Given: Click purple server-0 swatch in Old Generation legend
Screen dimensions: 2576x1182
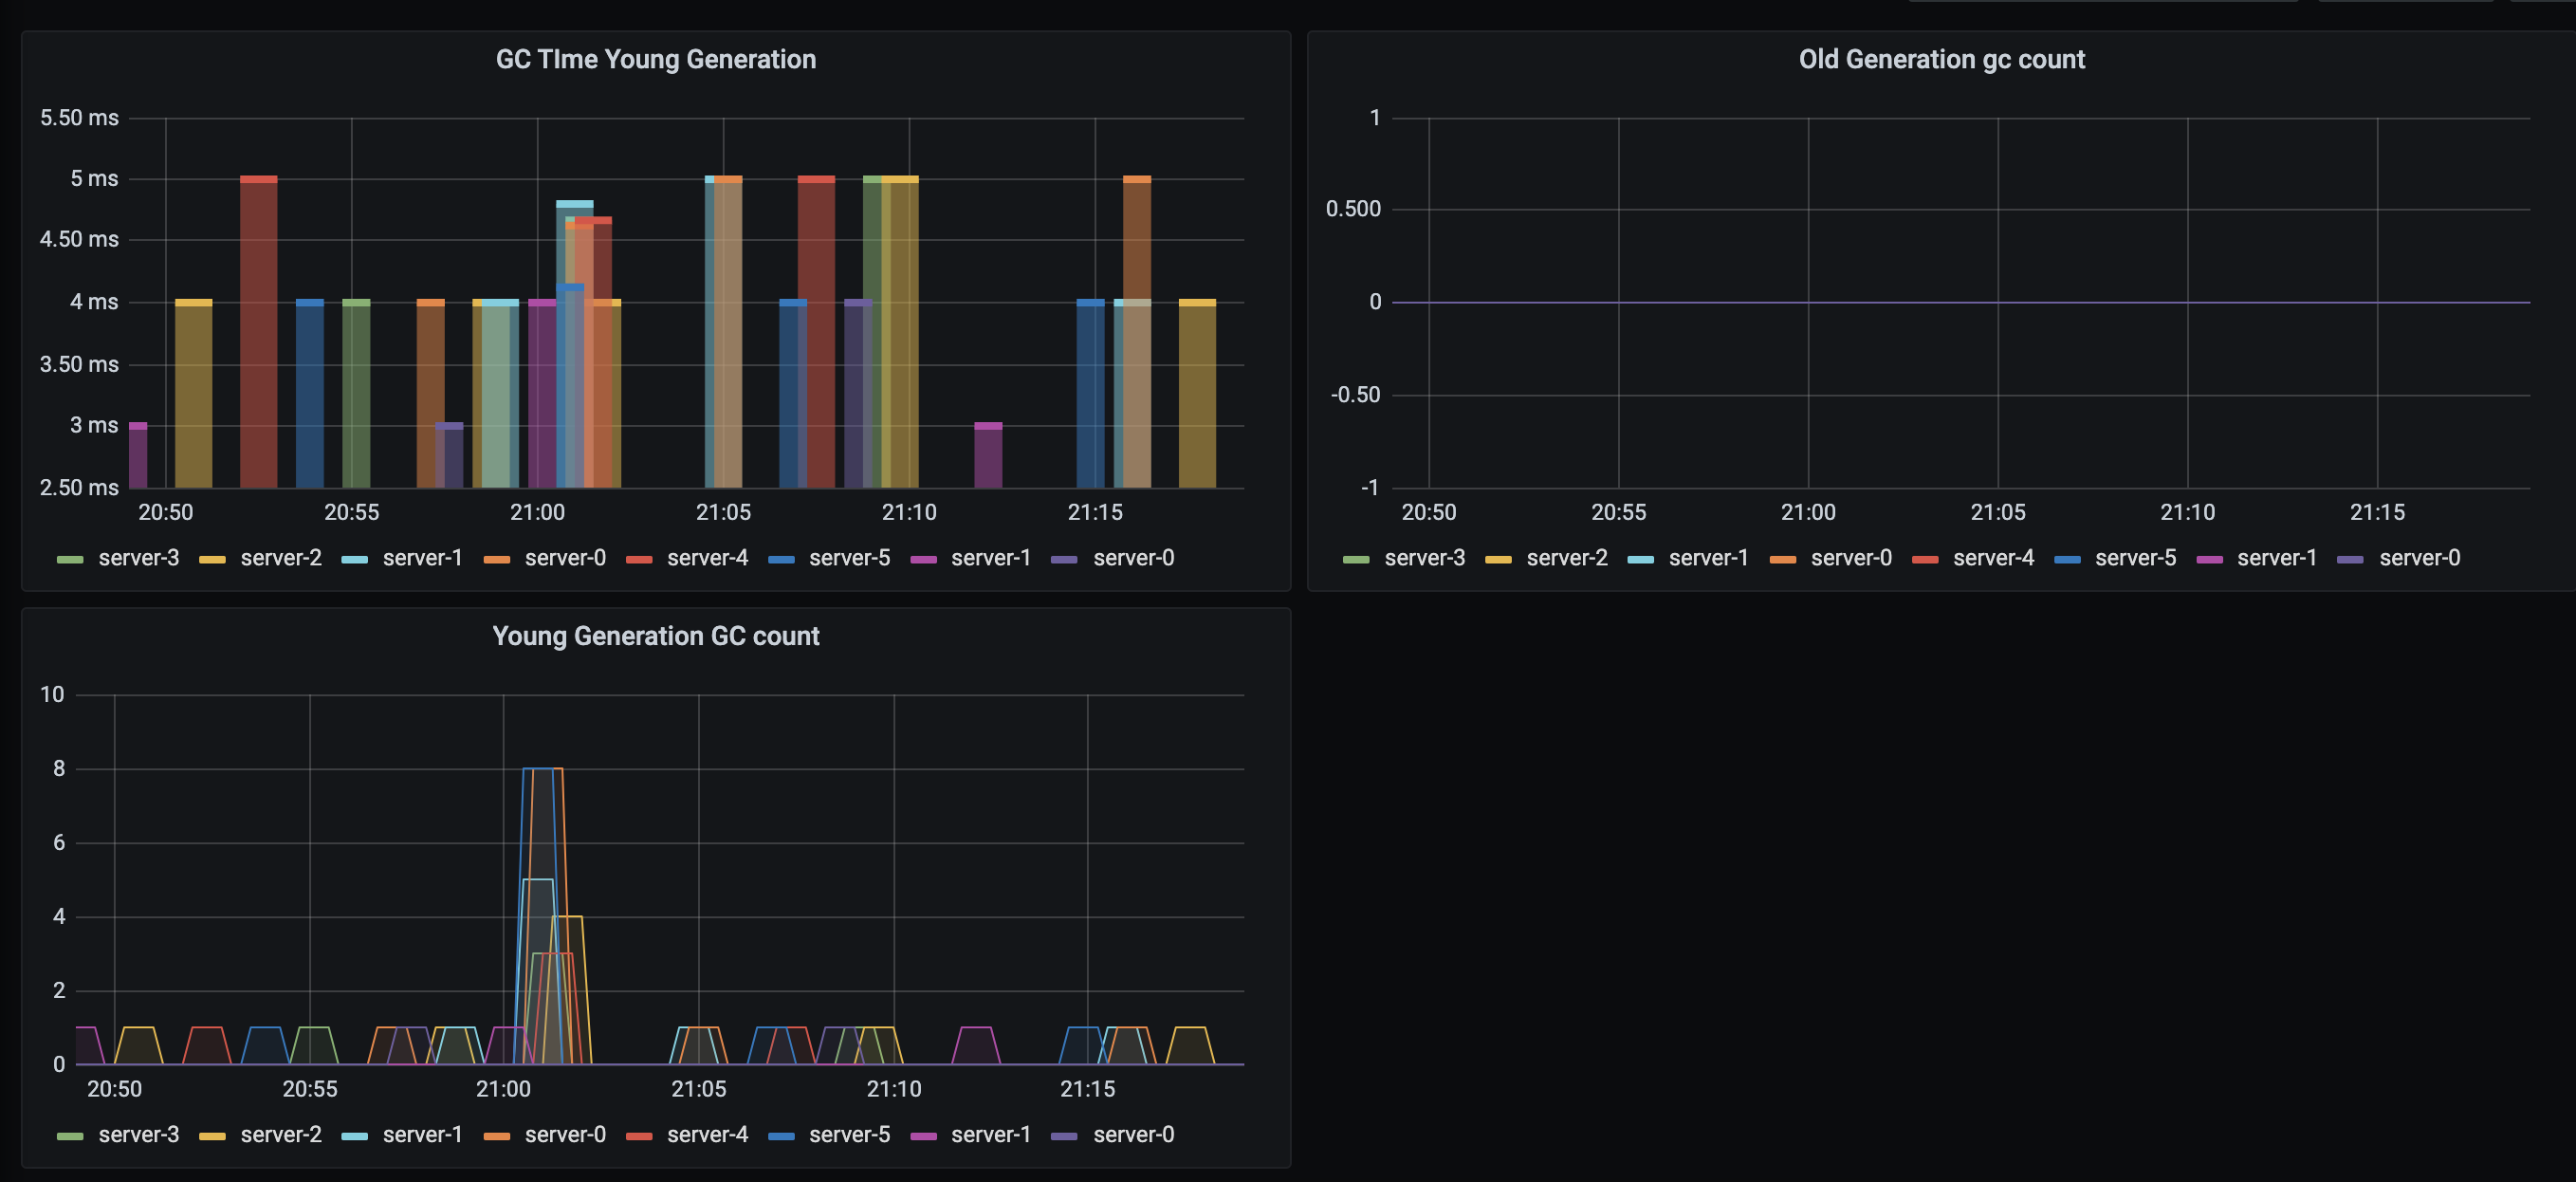Looking at the screenshot, I should pyautogui.click(x=2350, y=560).
